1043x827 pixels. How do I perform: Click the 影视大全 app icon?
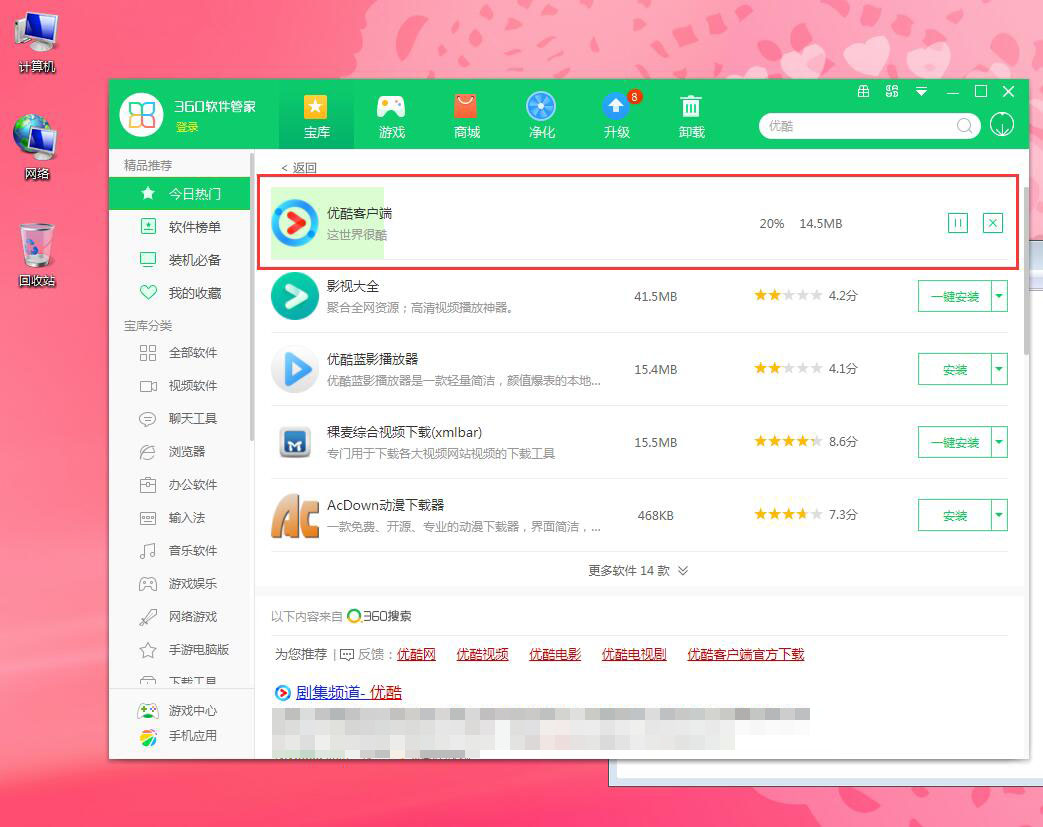(295, 296)
